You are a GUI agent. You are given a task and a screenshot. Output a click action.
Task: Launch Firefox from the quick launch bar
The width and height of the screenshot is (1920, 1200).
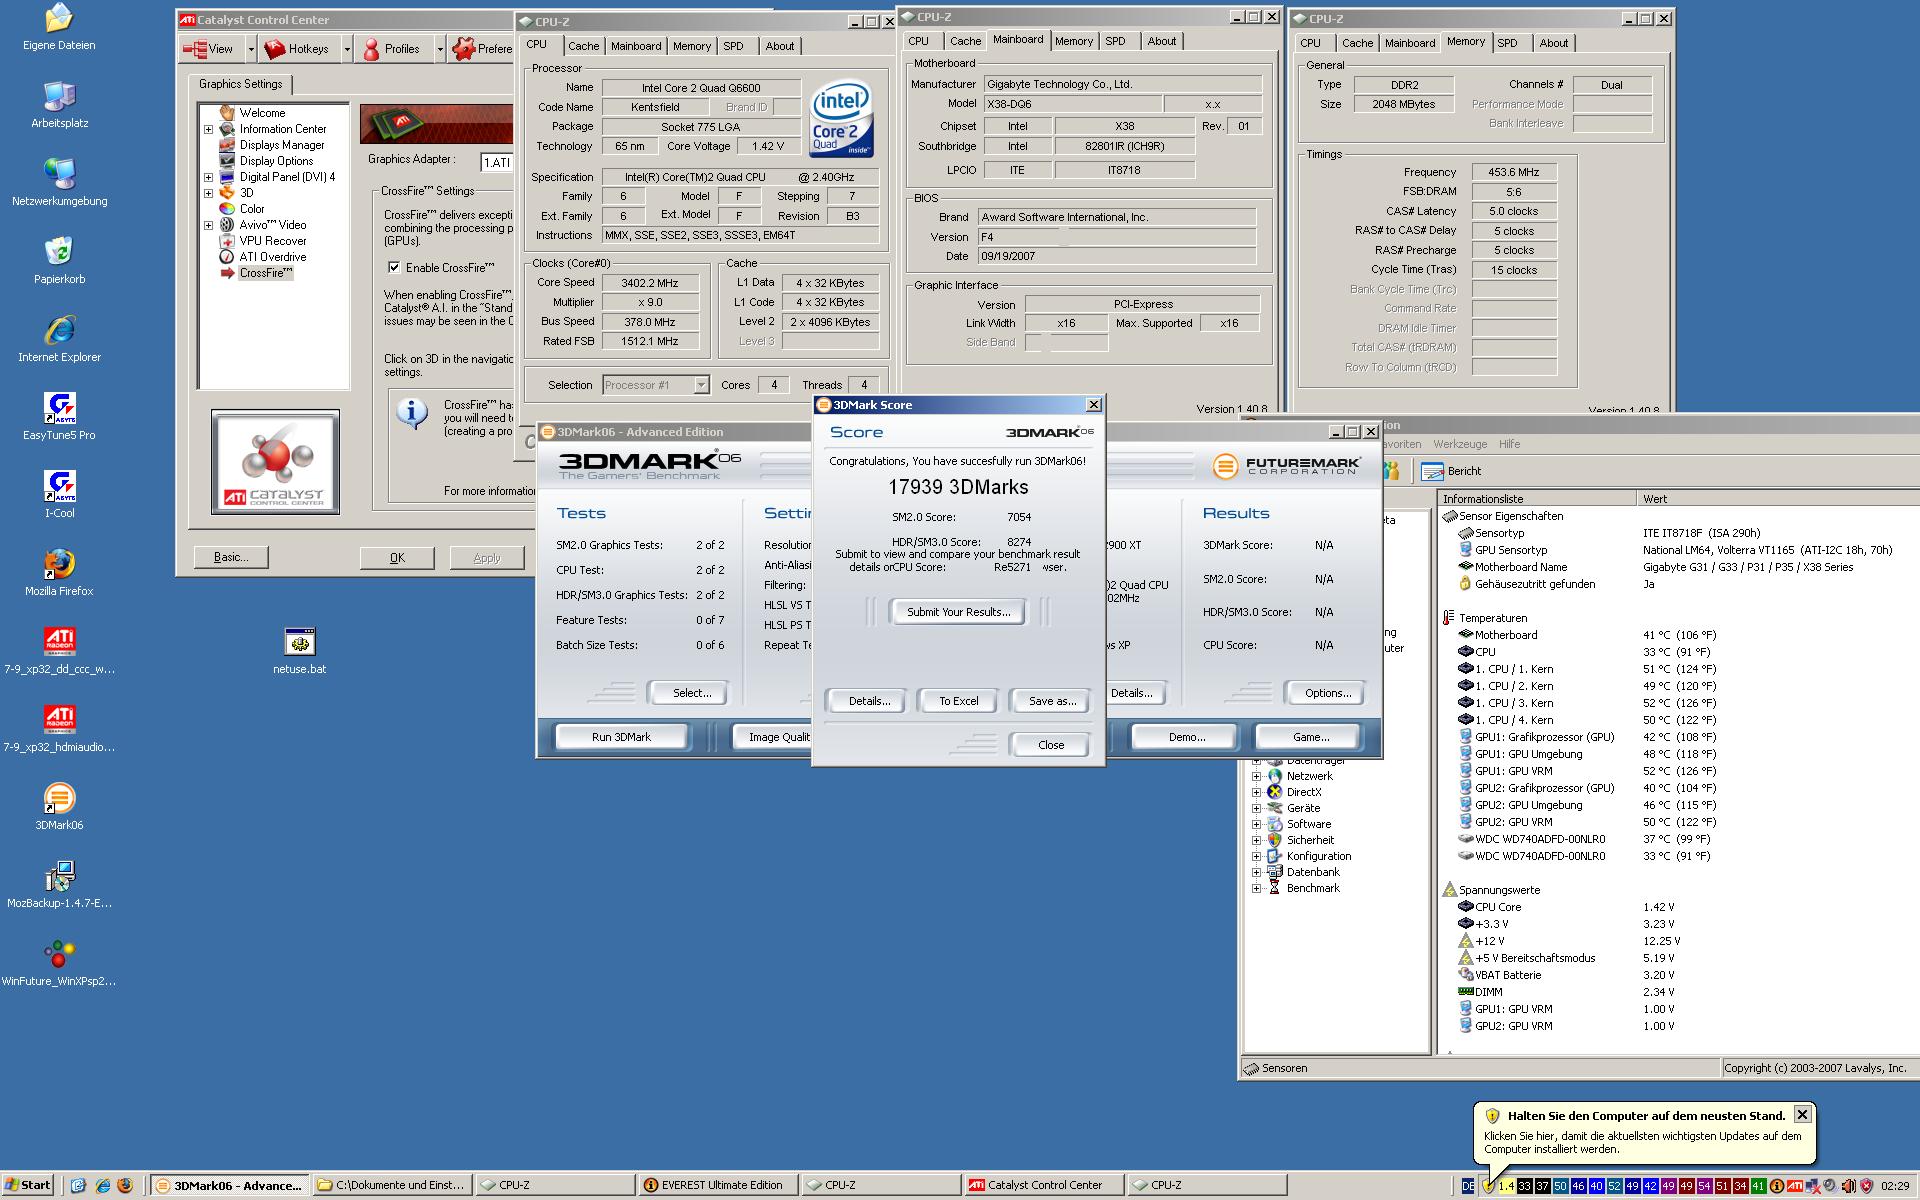tap(125, 1186)
